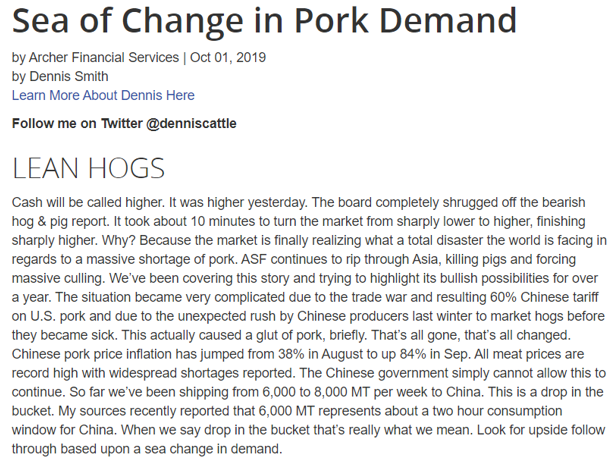Open the 'Learn More About Dennis Here' link

[x=103, y=95]
